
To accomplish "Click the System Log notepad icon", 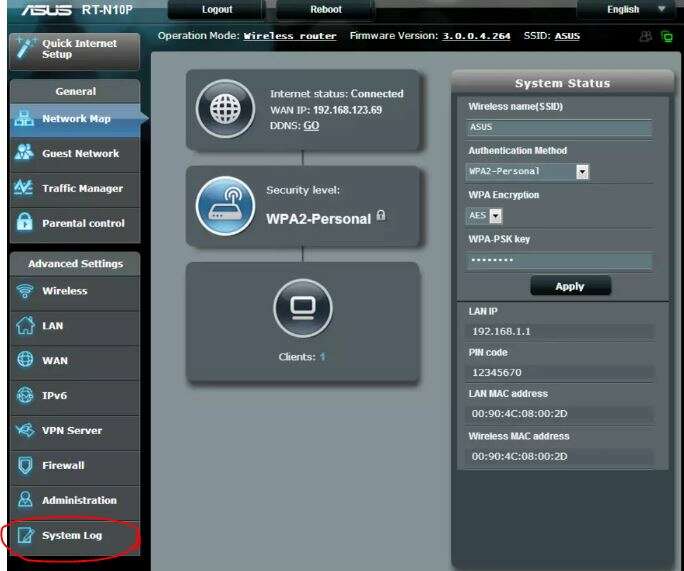I will 26,535.
